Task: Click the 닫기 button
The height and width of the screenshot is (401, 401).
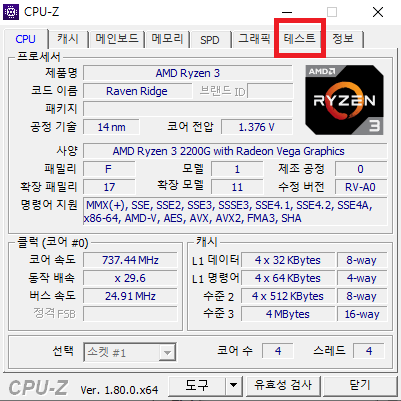Action: [x=360, y=386]
